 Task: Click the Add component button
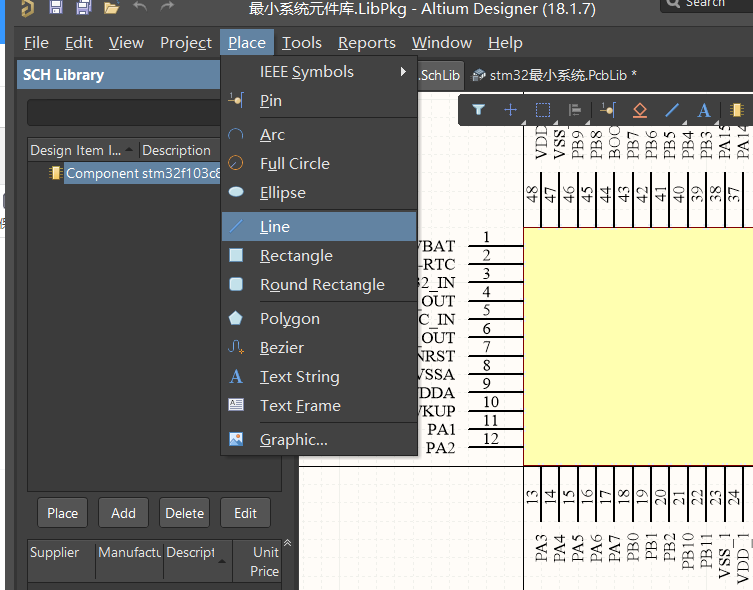123,513
